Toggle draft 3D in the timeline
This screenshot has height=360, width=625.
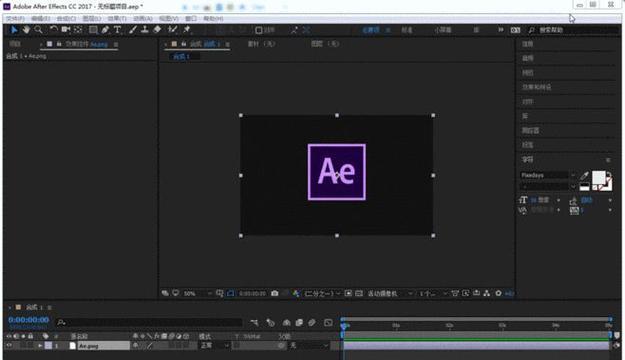point(270,322)
